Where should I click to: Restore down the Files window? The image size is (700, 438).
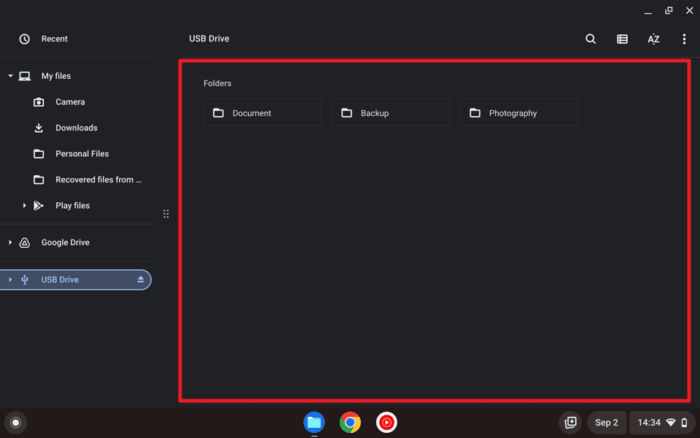[668, 11]
